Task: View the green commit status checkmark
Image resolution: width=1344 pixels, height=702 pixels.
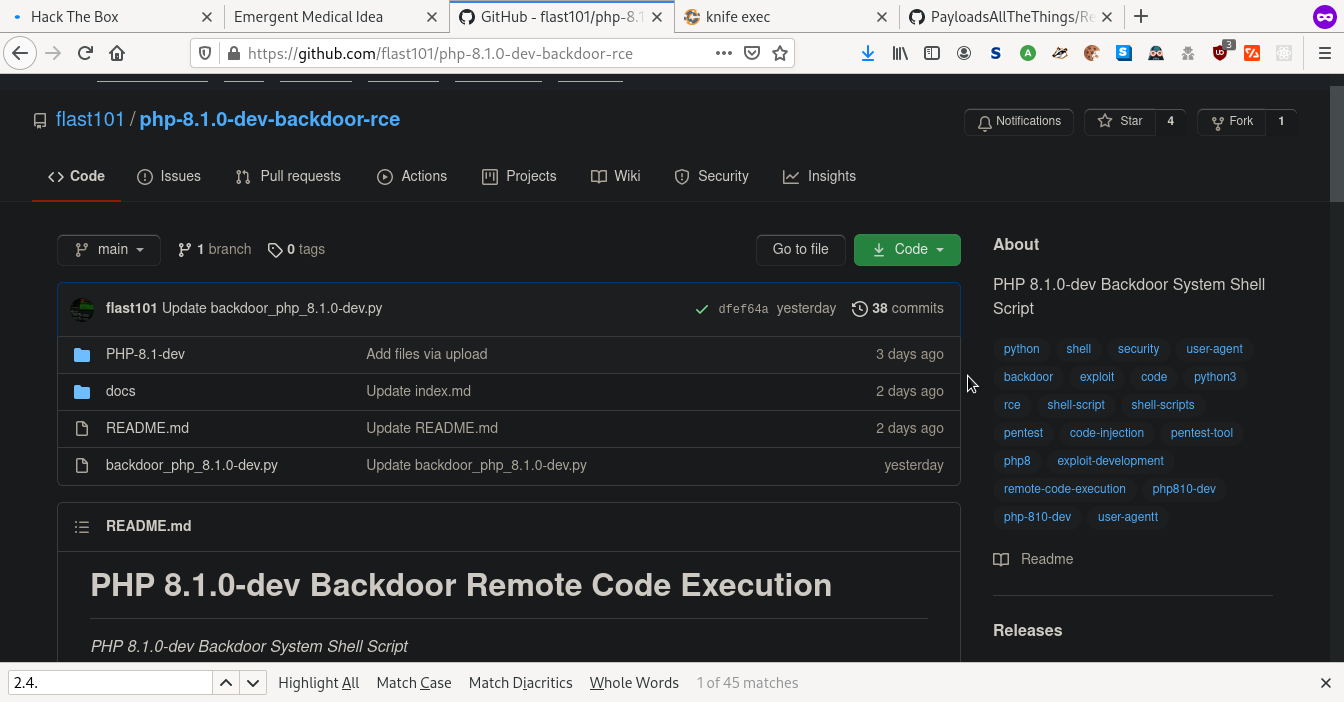Action: tap(702, 309)
